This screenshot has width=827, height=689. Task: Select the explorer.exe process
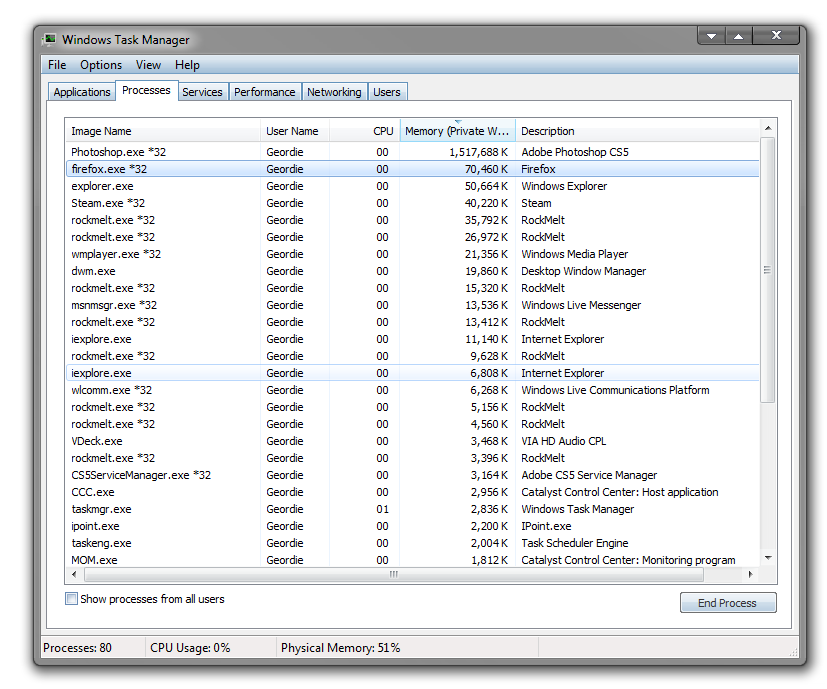point(412,186)
